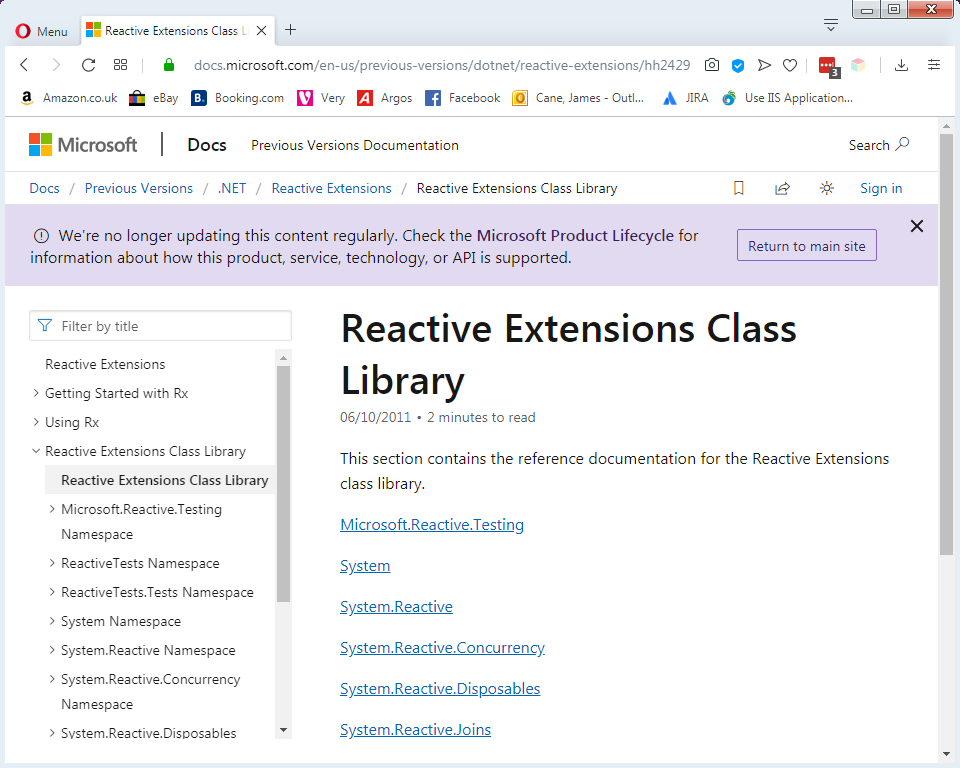This screenshot has width=960, height=768.
Task: Click the Microsoft logo
Action: pyautogui.click(x=83, y=145)
